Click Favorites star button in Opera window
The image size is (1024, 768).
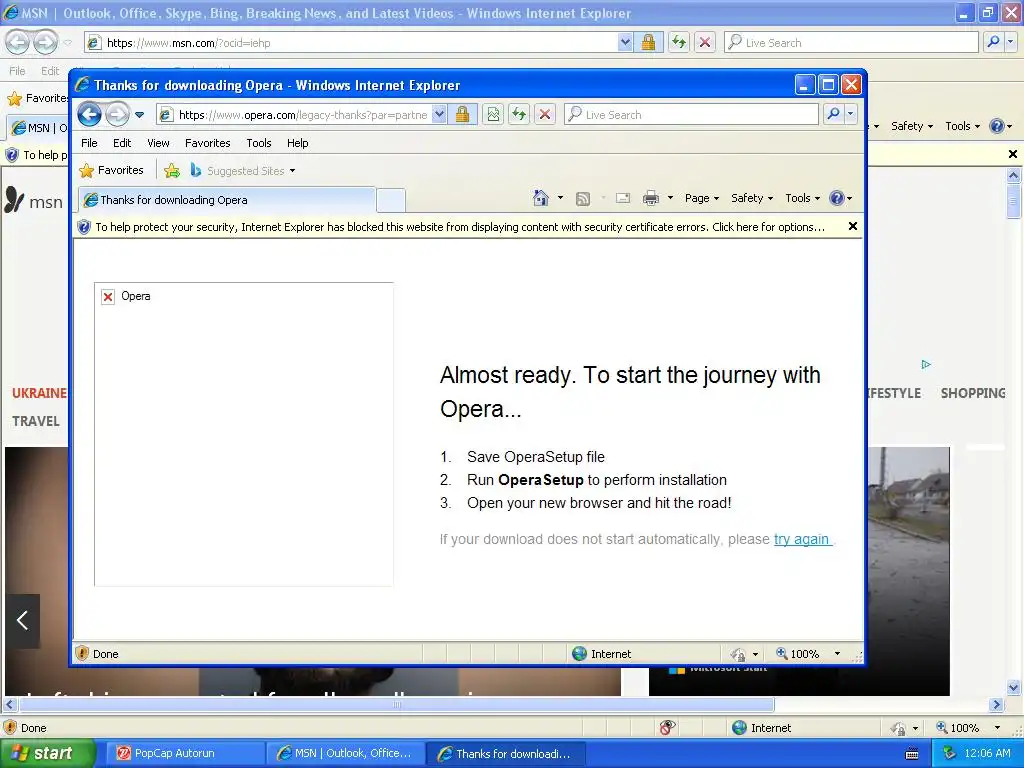tap(112, 170)
